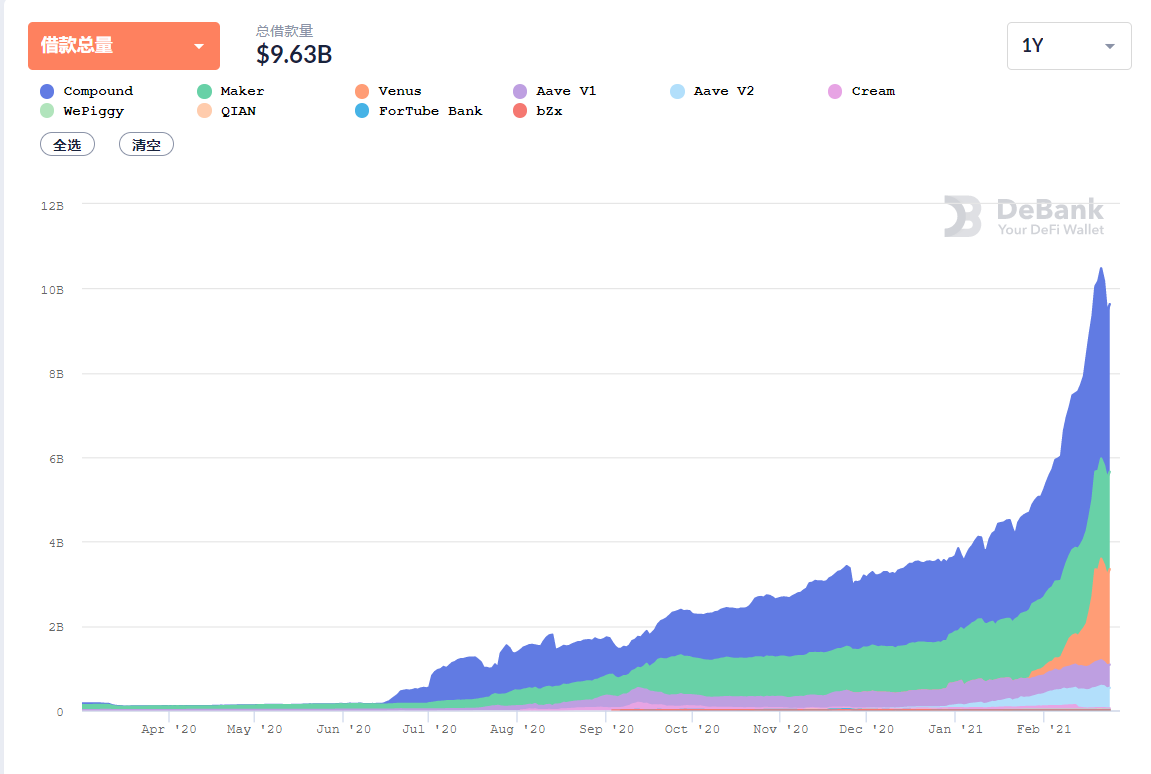The width and height of the screenshot is (1151, 774).
Task: Toggle the ForTube Bank series label
Action: click(430, 111)
